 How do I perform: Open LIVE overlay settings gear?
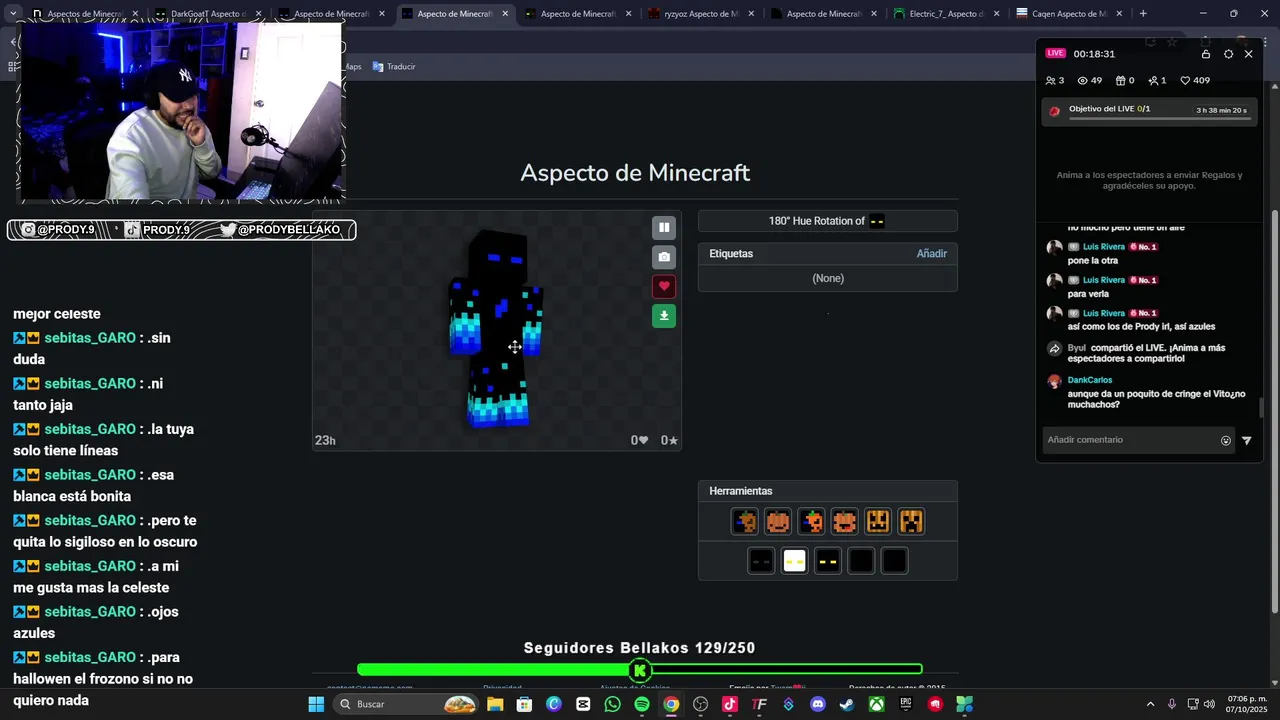pyautogui.click(x=1228, y=54)
